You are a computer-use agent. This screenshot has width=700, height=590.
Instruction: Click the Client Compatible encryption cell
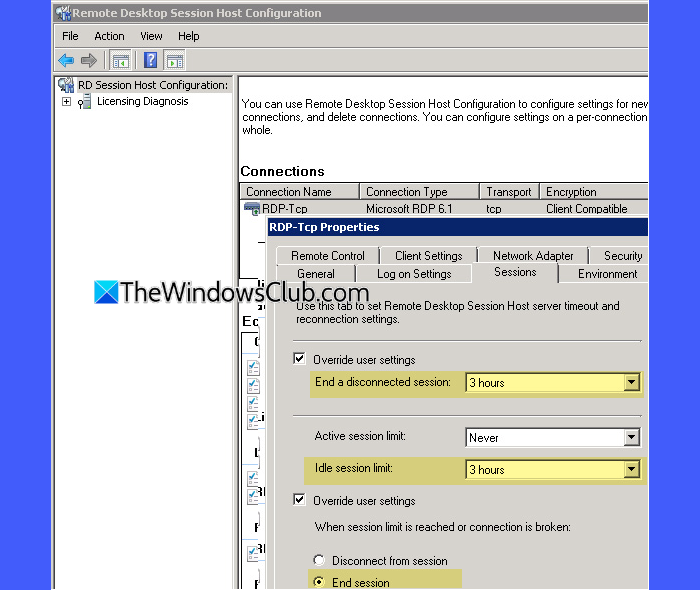[587, 208]
